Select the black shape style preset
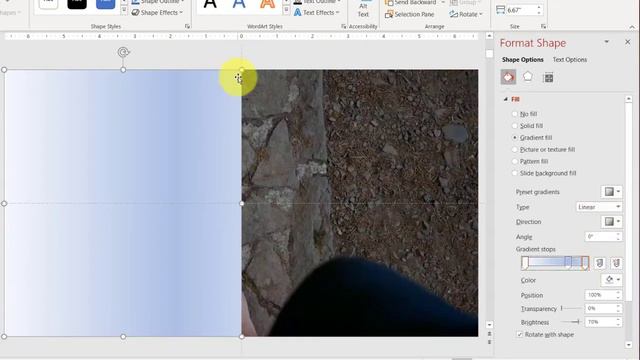The image size is (640, 360). coord(77,4)
